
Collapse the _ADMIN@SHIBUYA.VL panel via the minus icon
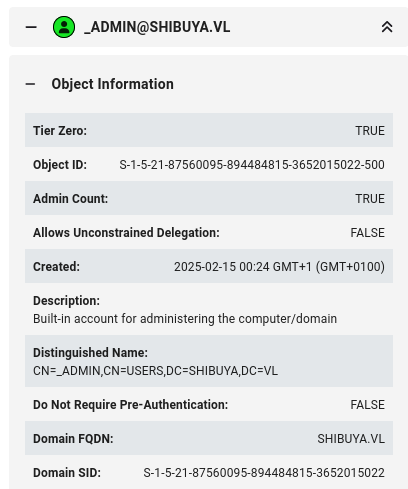(x=31, y=27)
